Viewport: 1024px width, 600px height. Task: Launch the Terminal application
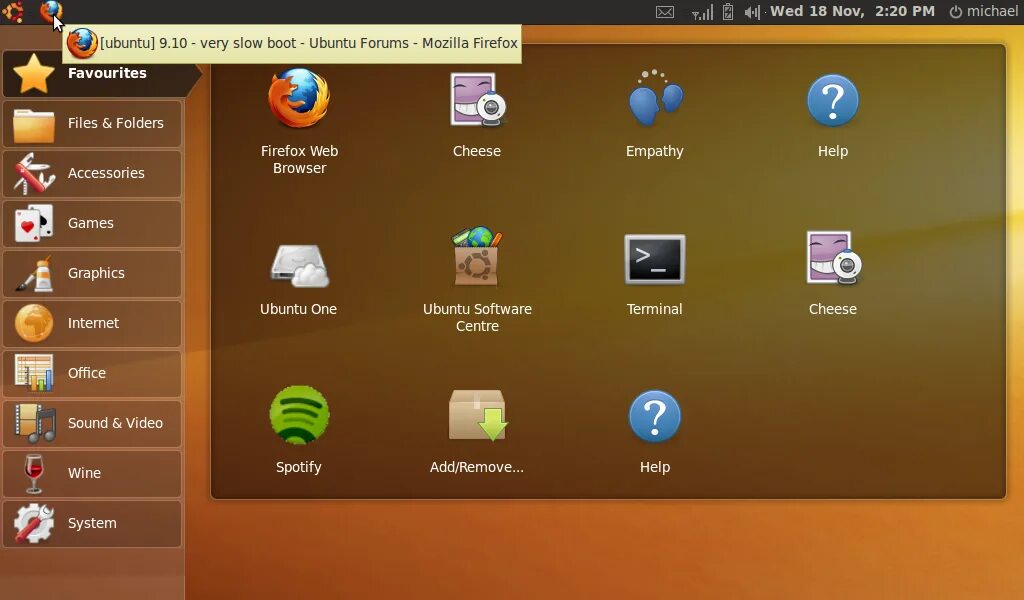tap(654, 274)
